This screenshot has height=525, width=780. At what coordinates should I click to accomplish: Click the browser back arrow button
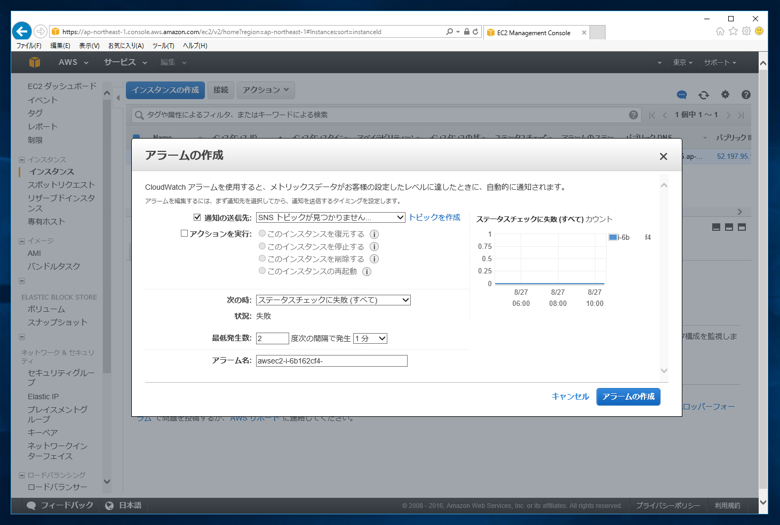22,31
